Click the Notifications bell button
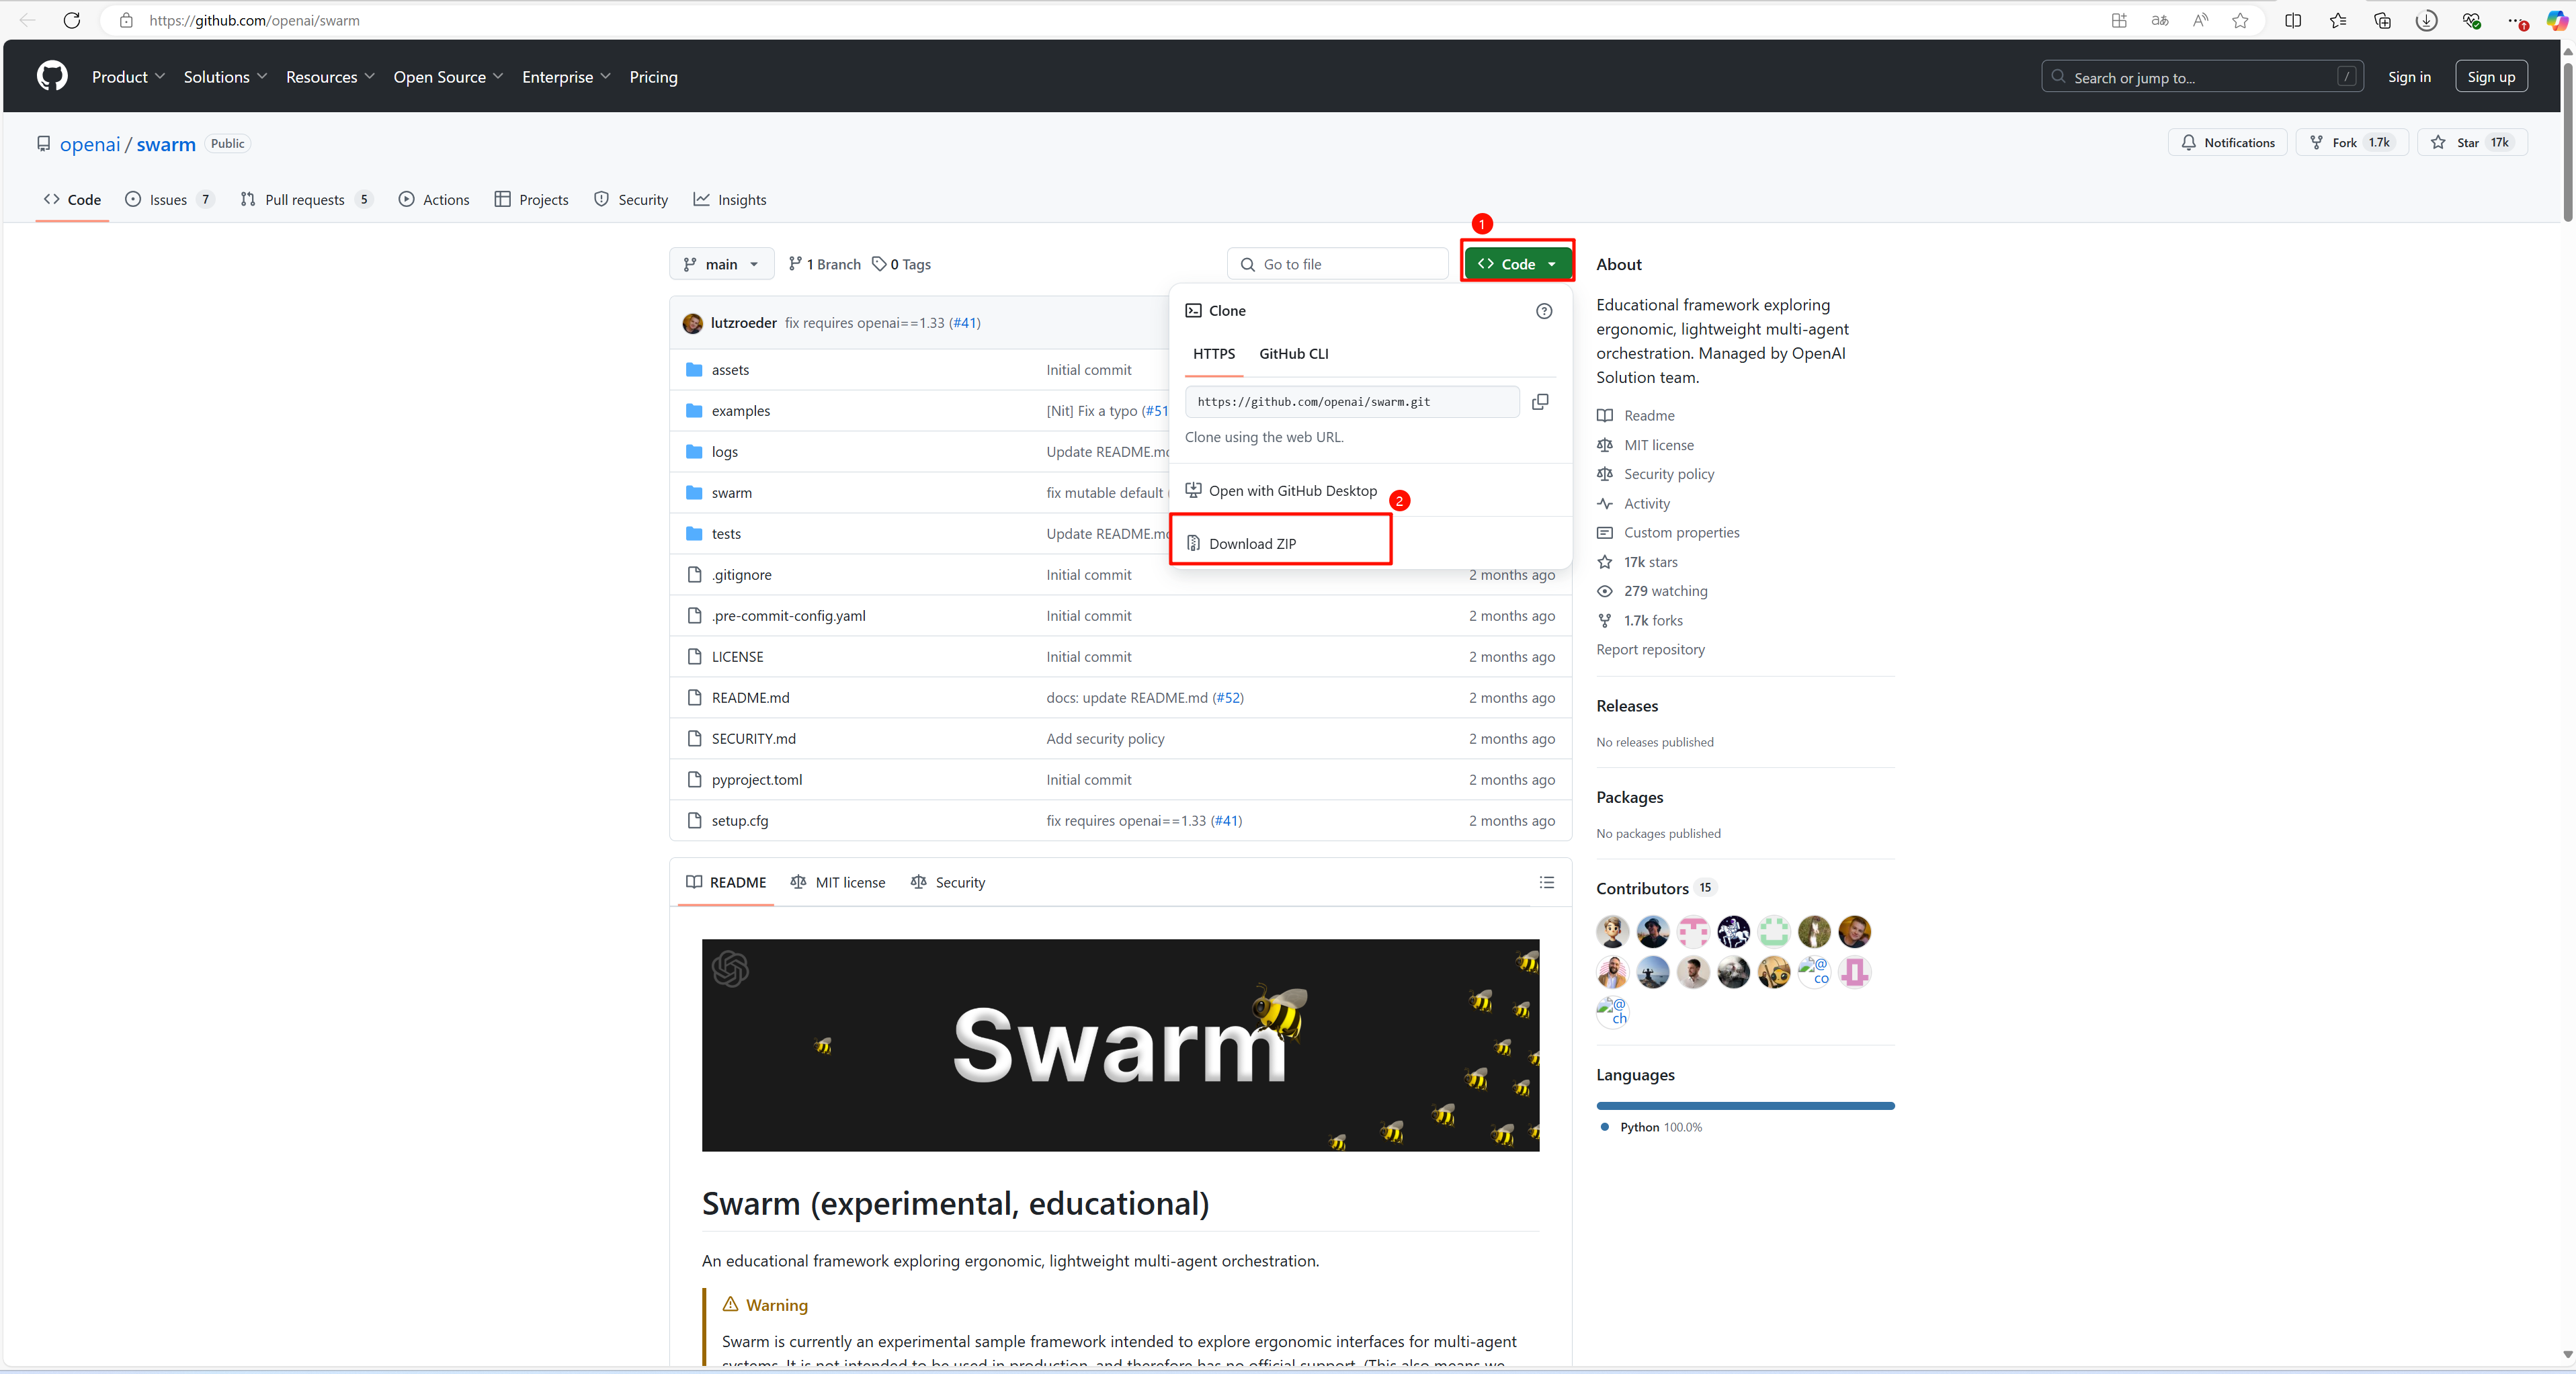This screenshot has width=2576, height=1374. [x=2227, y=143]
